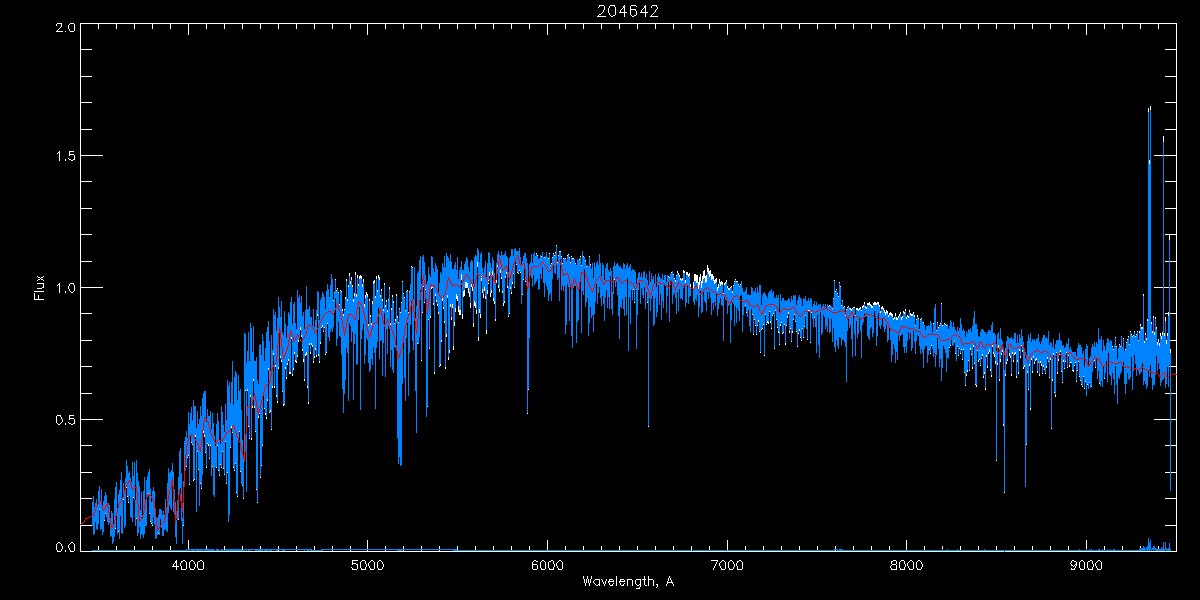Click the 1.5 flux tick label
Viewport: 1200px width, 600px height.
[64, 157]
